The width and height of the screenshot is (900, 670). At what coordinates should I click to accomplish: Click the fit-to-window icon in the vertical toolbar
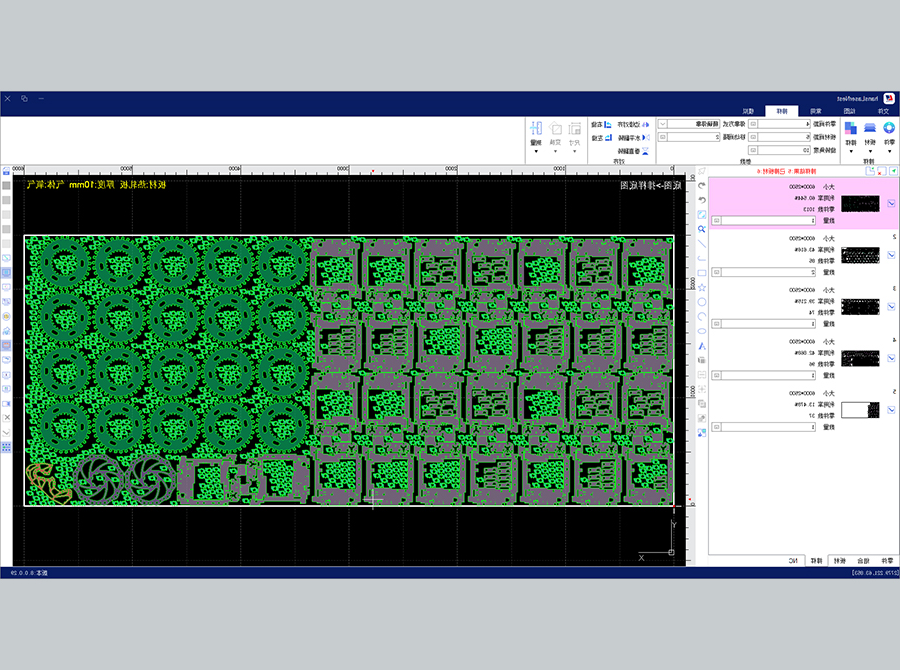click(701, 215)
